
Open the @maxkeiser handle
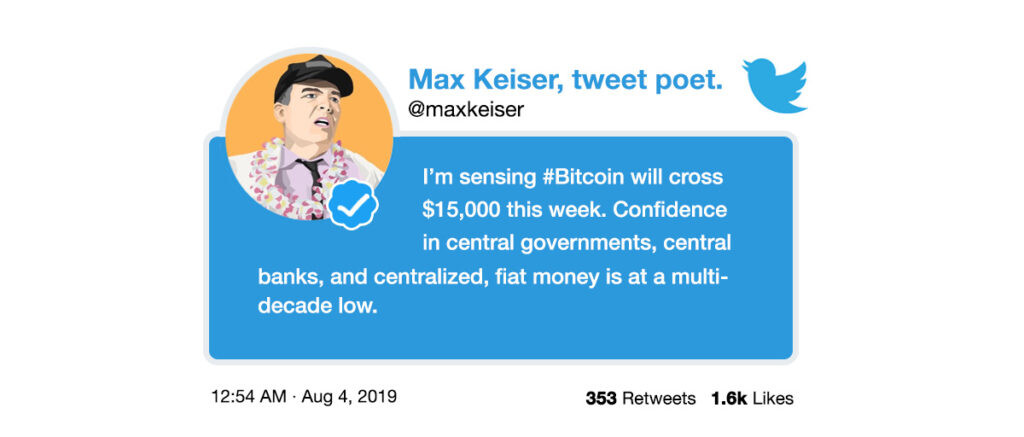466,109
